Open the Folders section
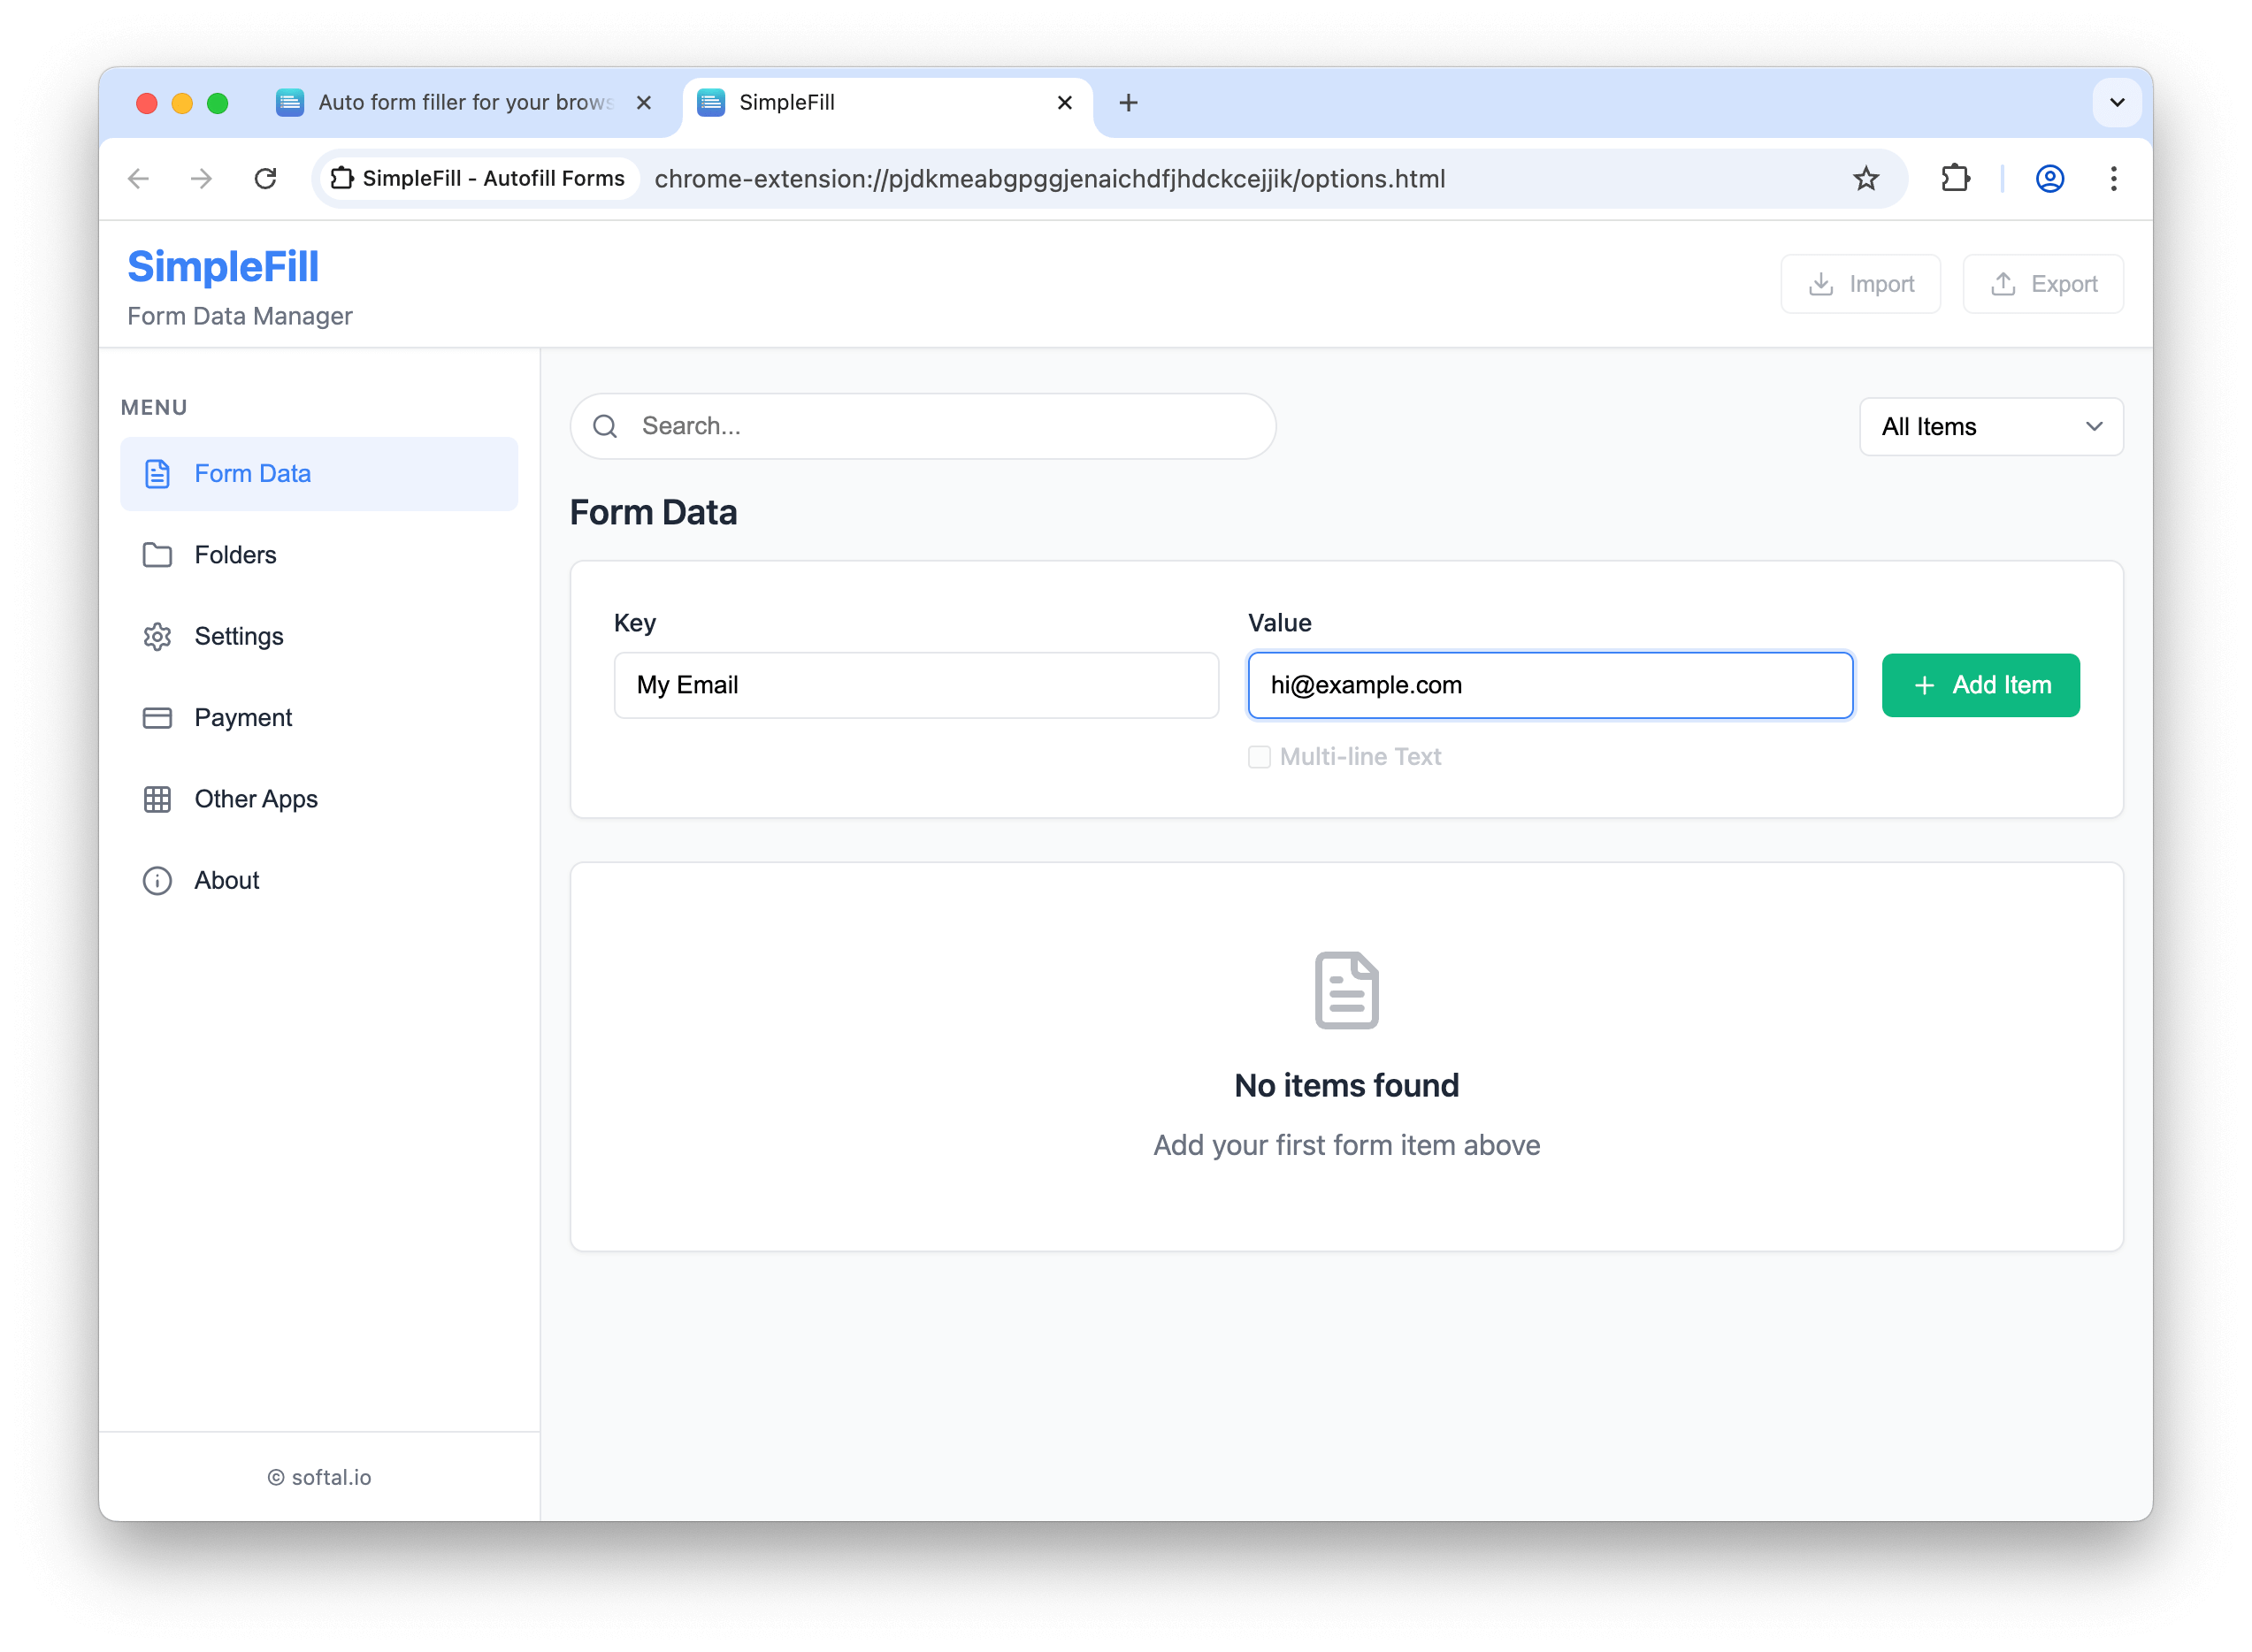 tap(319, 555)
